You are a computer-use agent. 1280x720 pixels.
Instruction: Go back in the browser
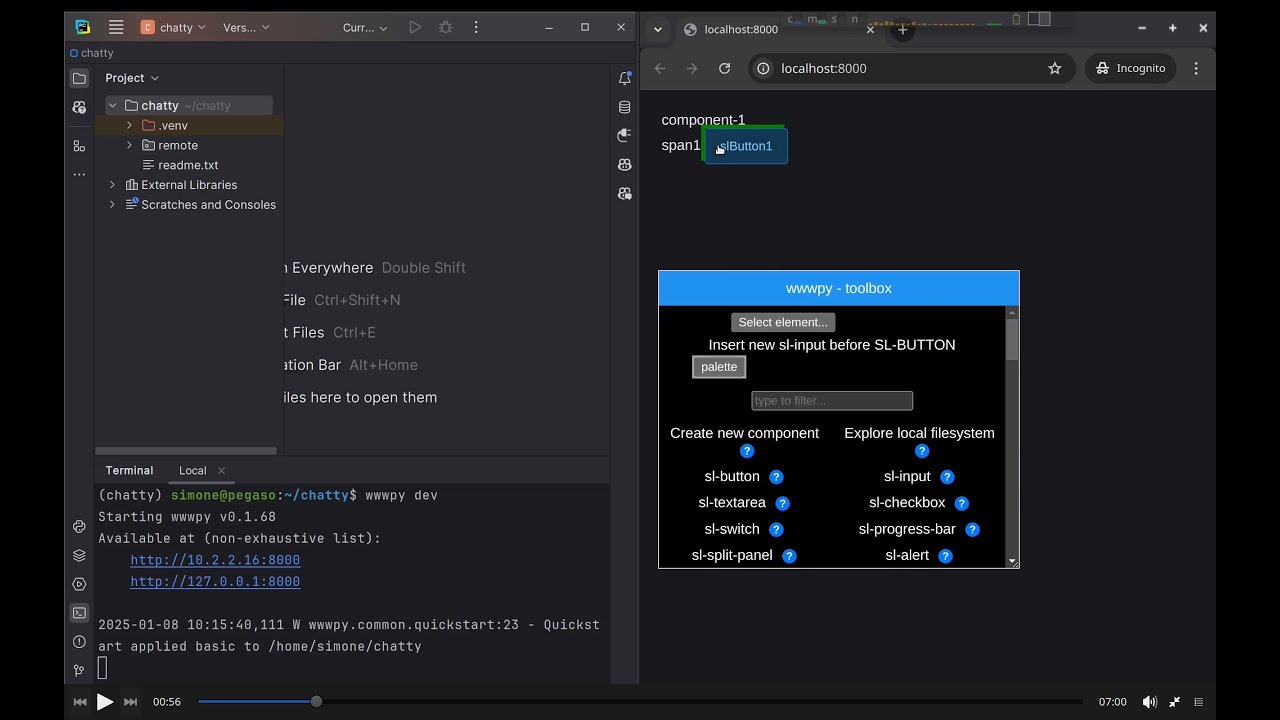click(660, 68)
